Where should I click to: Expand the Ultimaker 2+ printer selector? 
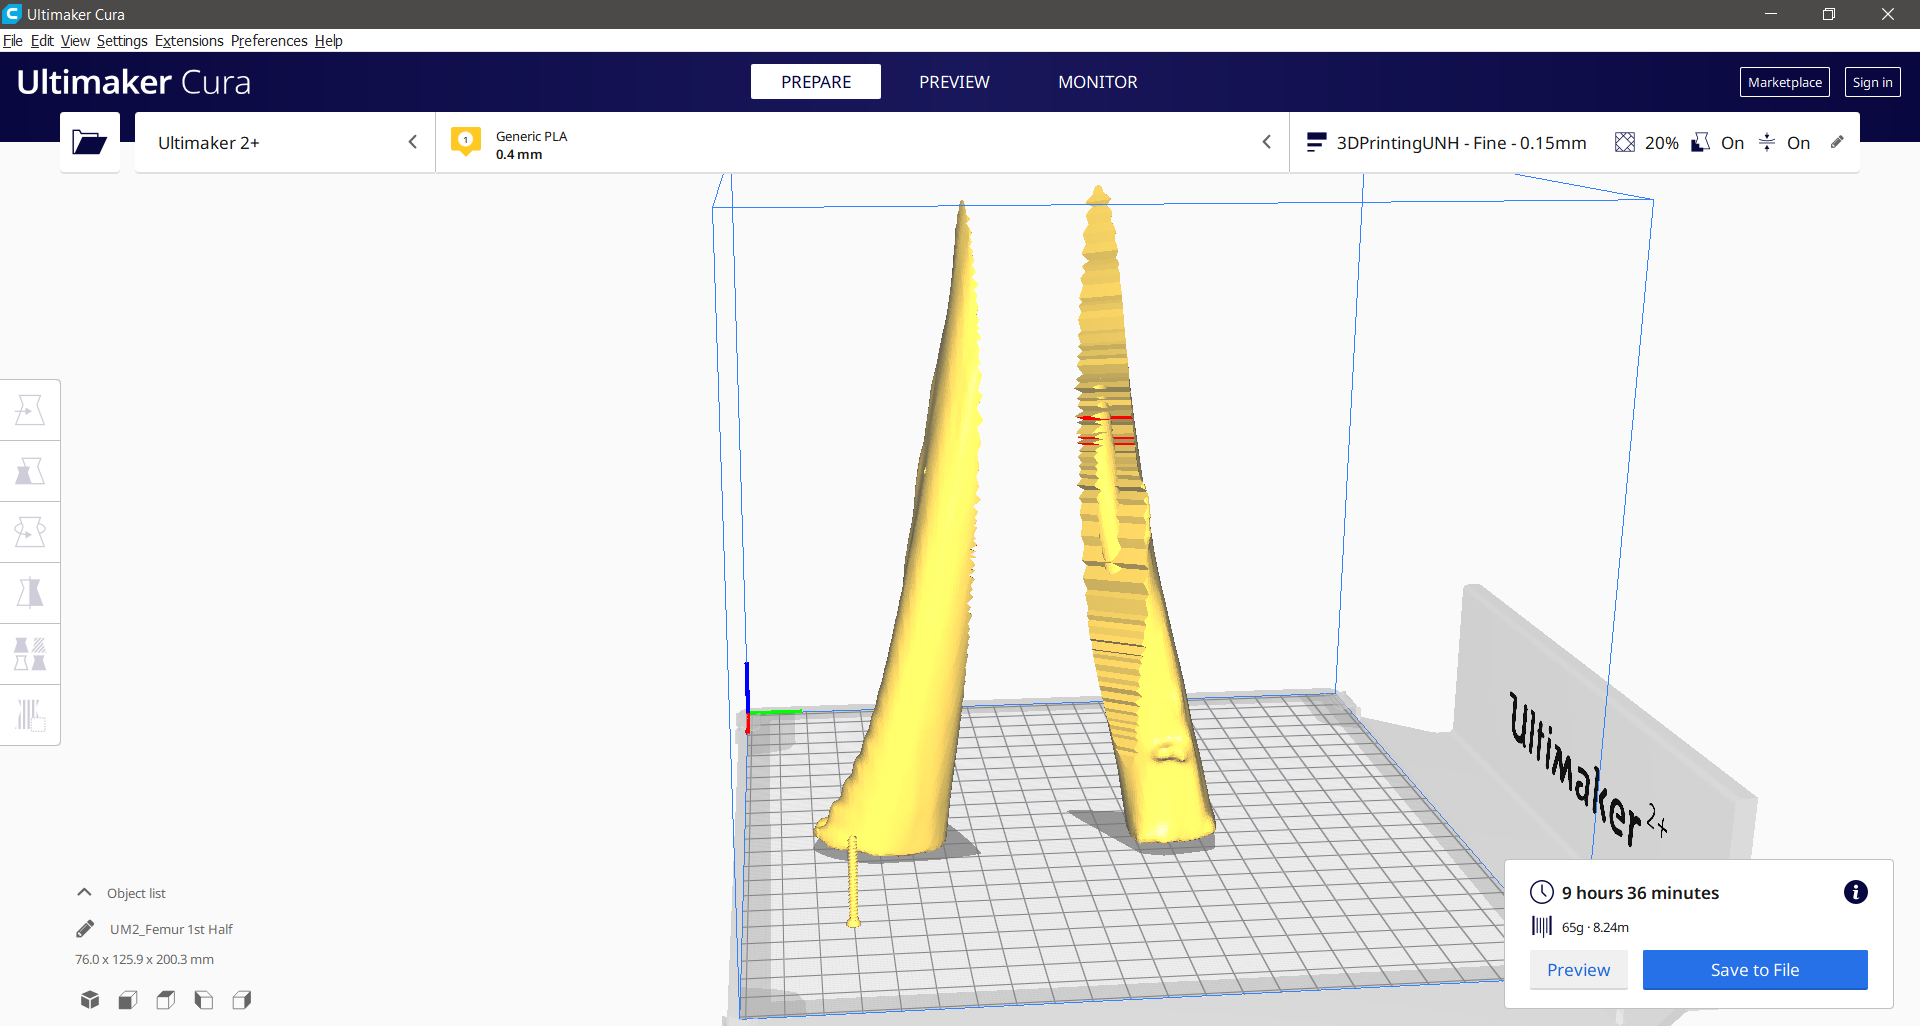click(285, 142)
